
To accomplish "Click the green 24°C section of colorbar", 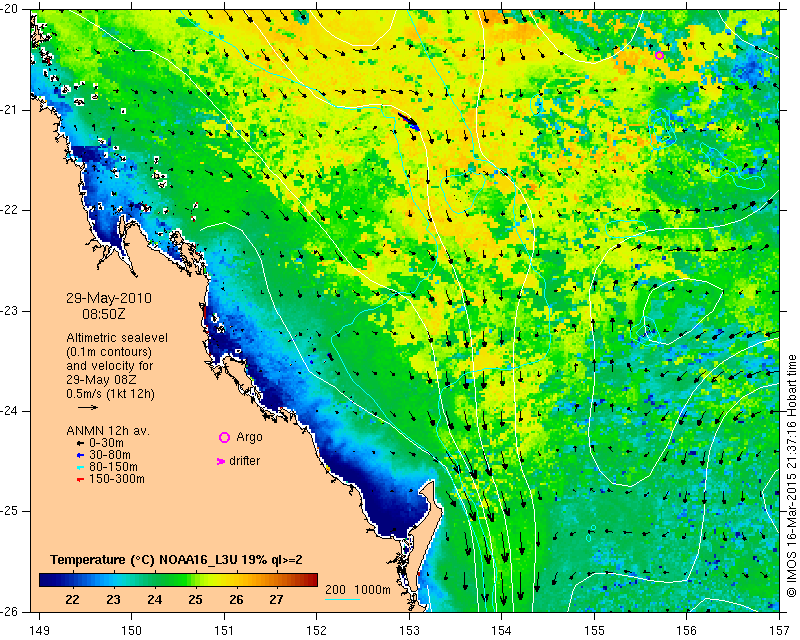I will pyautogui.click(x=155, y=580).
